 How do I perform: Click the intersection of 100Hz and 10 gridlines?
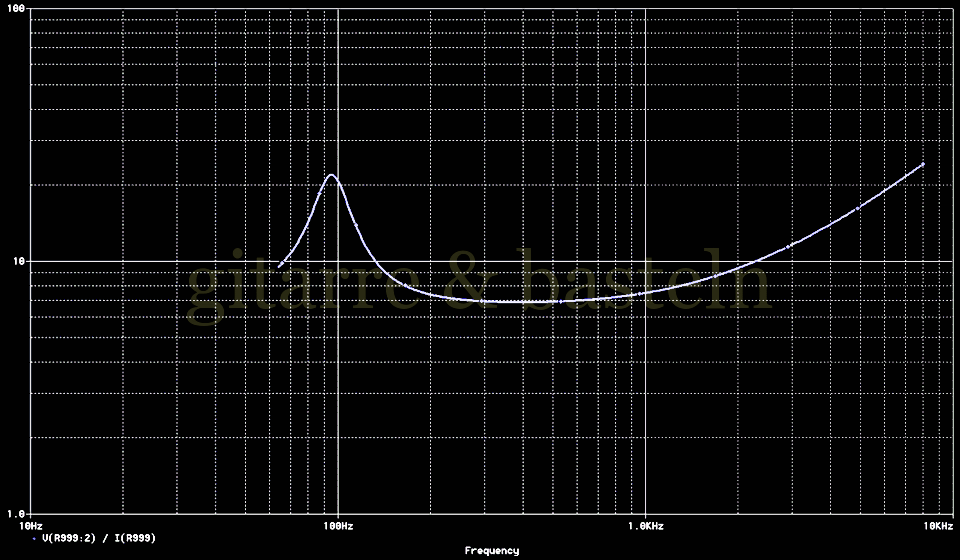tap(338, 261)
